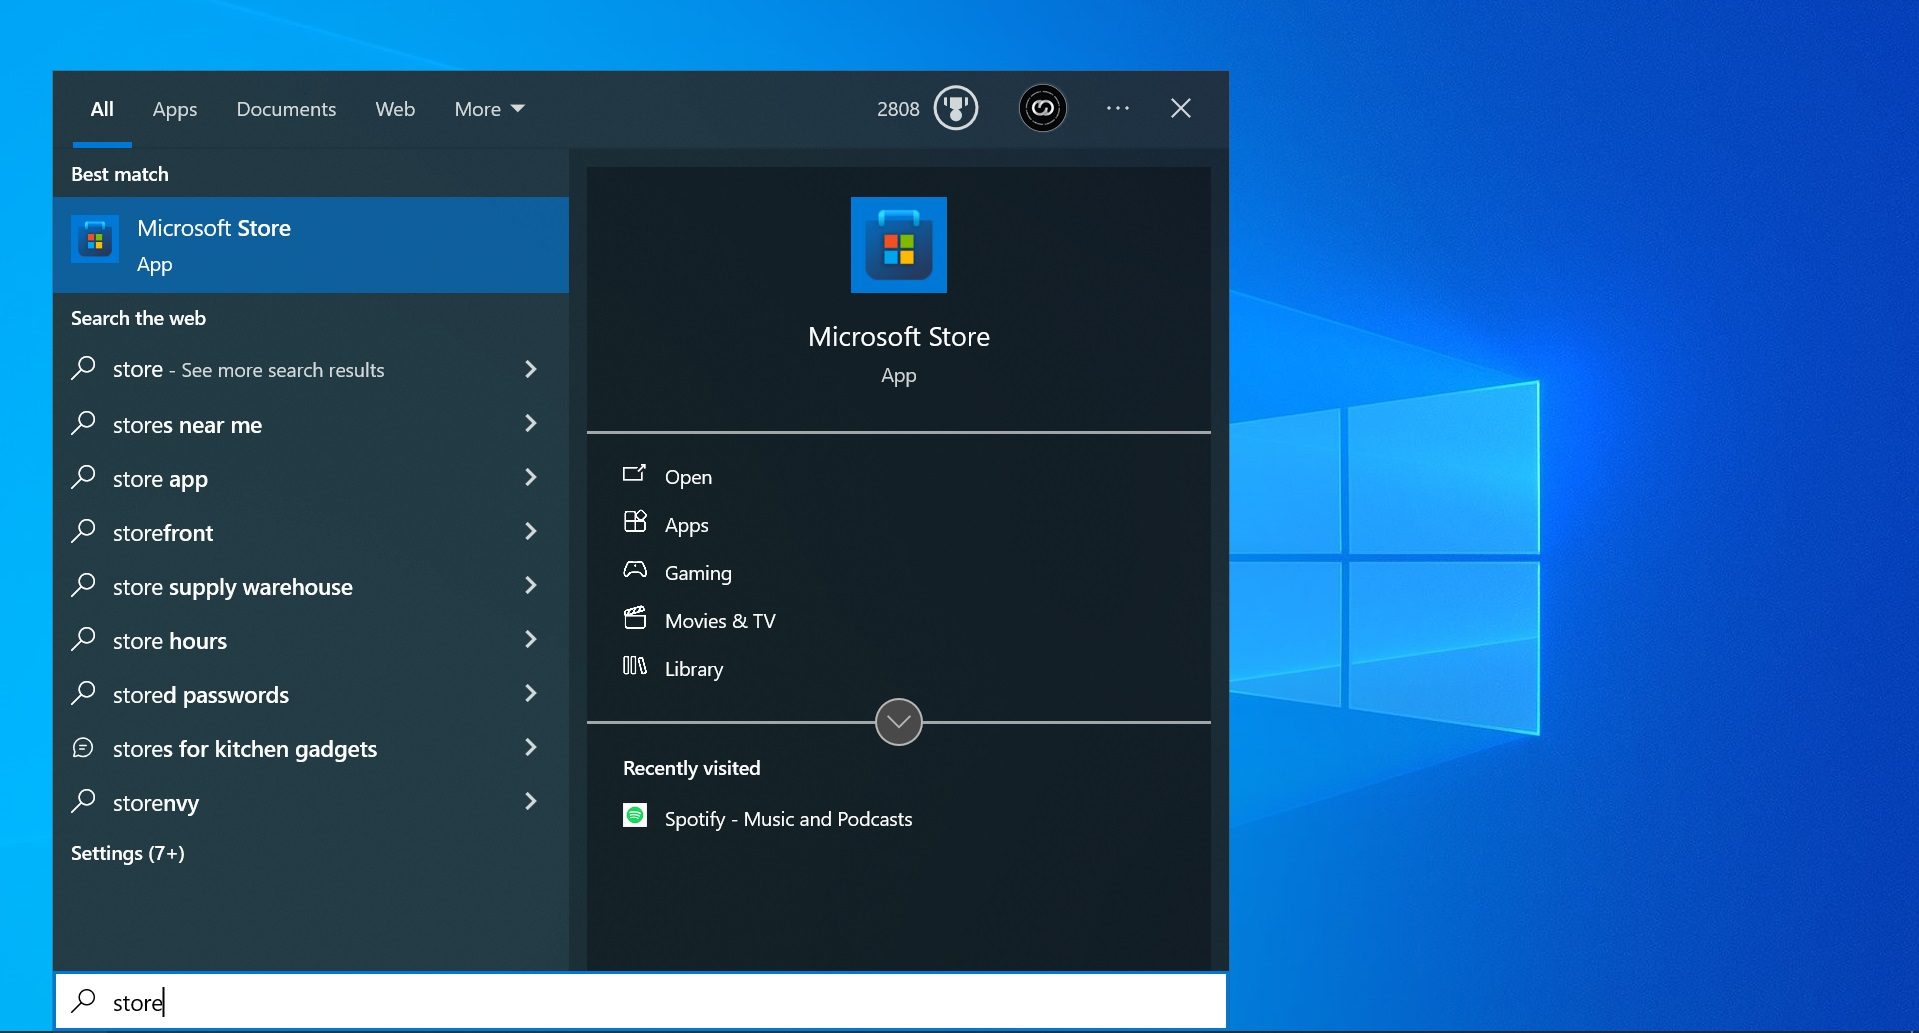1919x1033 pixels.
Task: Click search icon beside 'storenvy'
Action: [84, 801]
